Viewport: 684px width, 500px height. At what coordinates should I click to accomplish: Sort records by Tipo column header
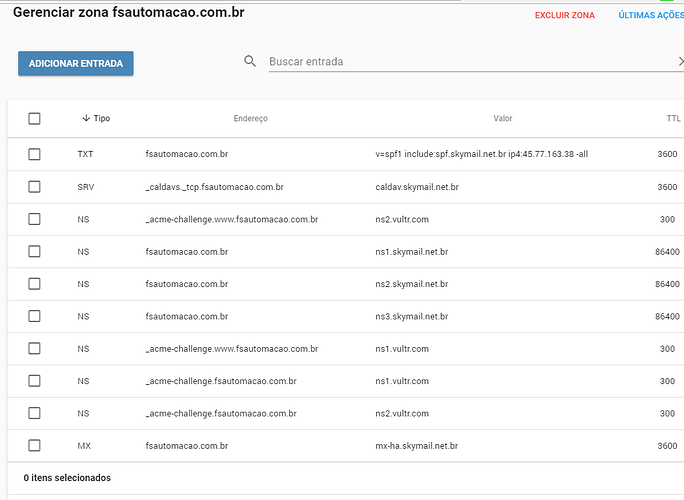pyautogui.click(x=102, y=119)
